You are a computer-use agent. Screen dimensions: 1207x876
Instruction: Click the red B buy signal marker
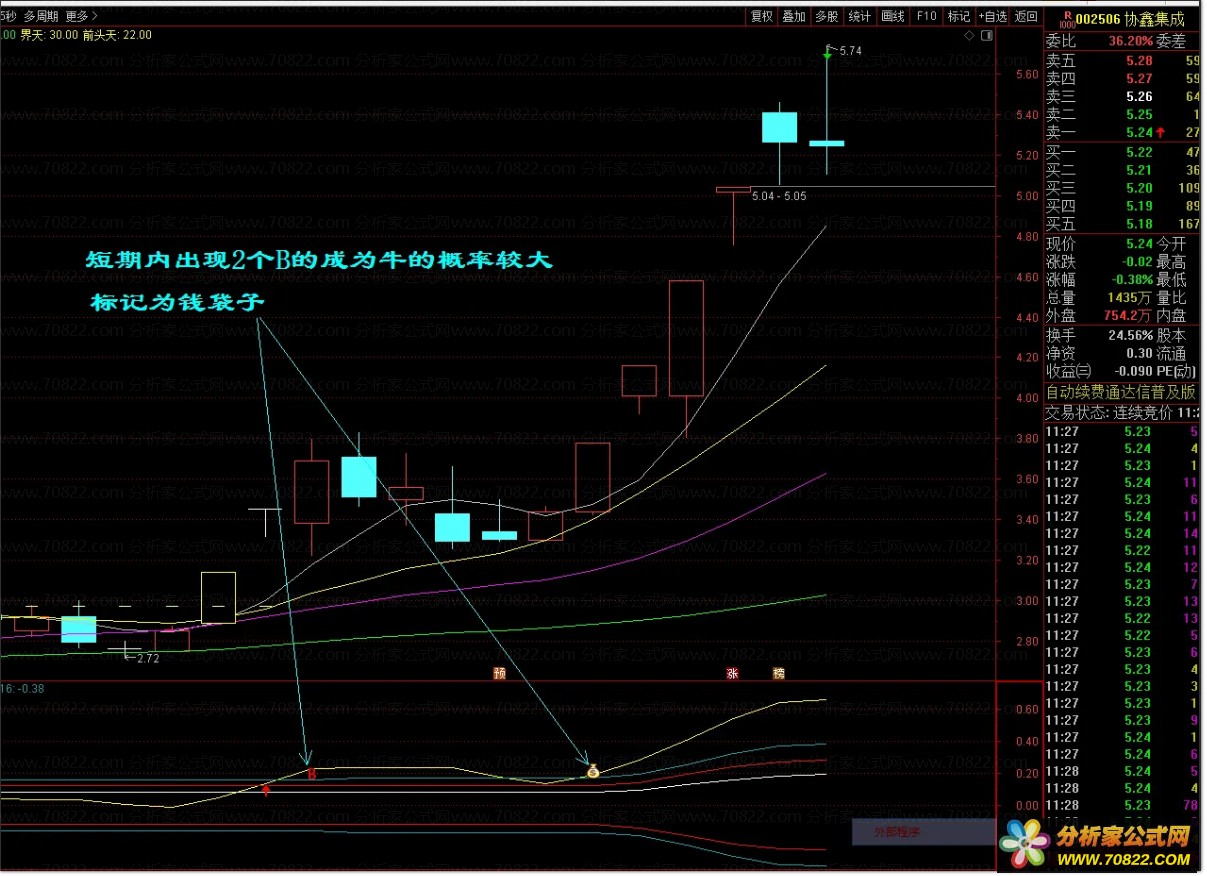pos(311,774)
